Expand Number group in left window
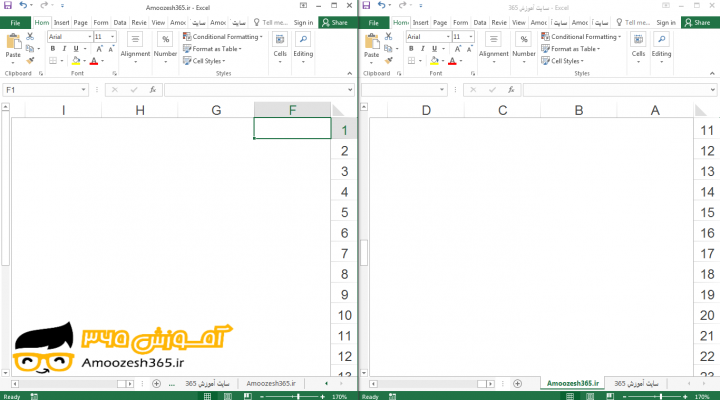 165,47
